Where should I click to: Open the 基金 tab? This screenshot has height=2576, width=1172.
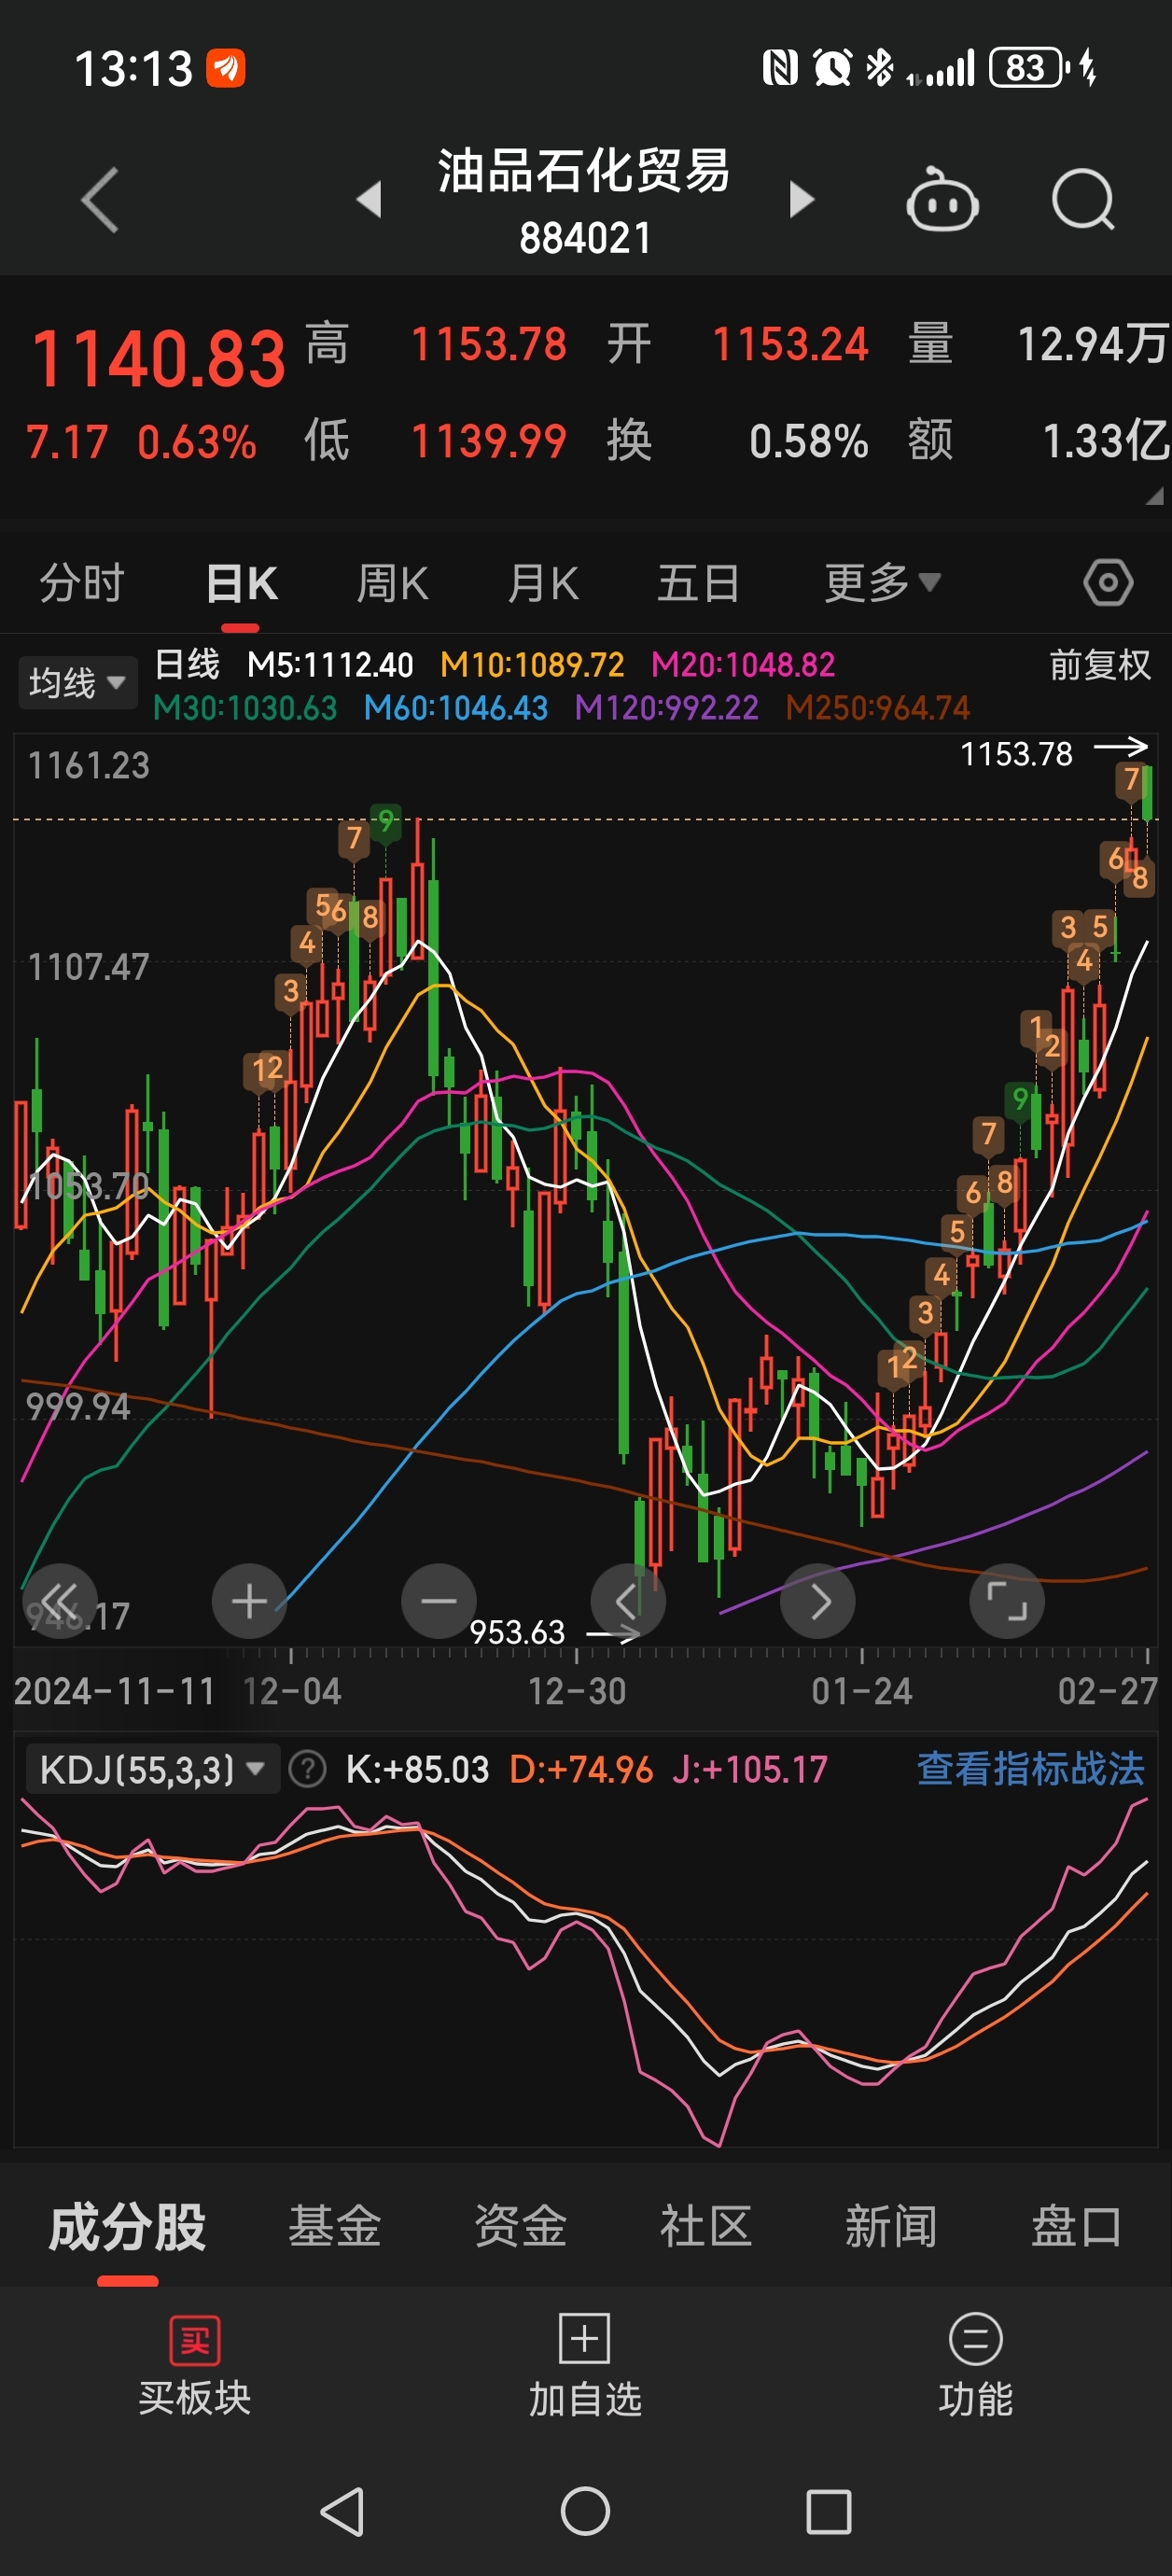point(334,2228)
